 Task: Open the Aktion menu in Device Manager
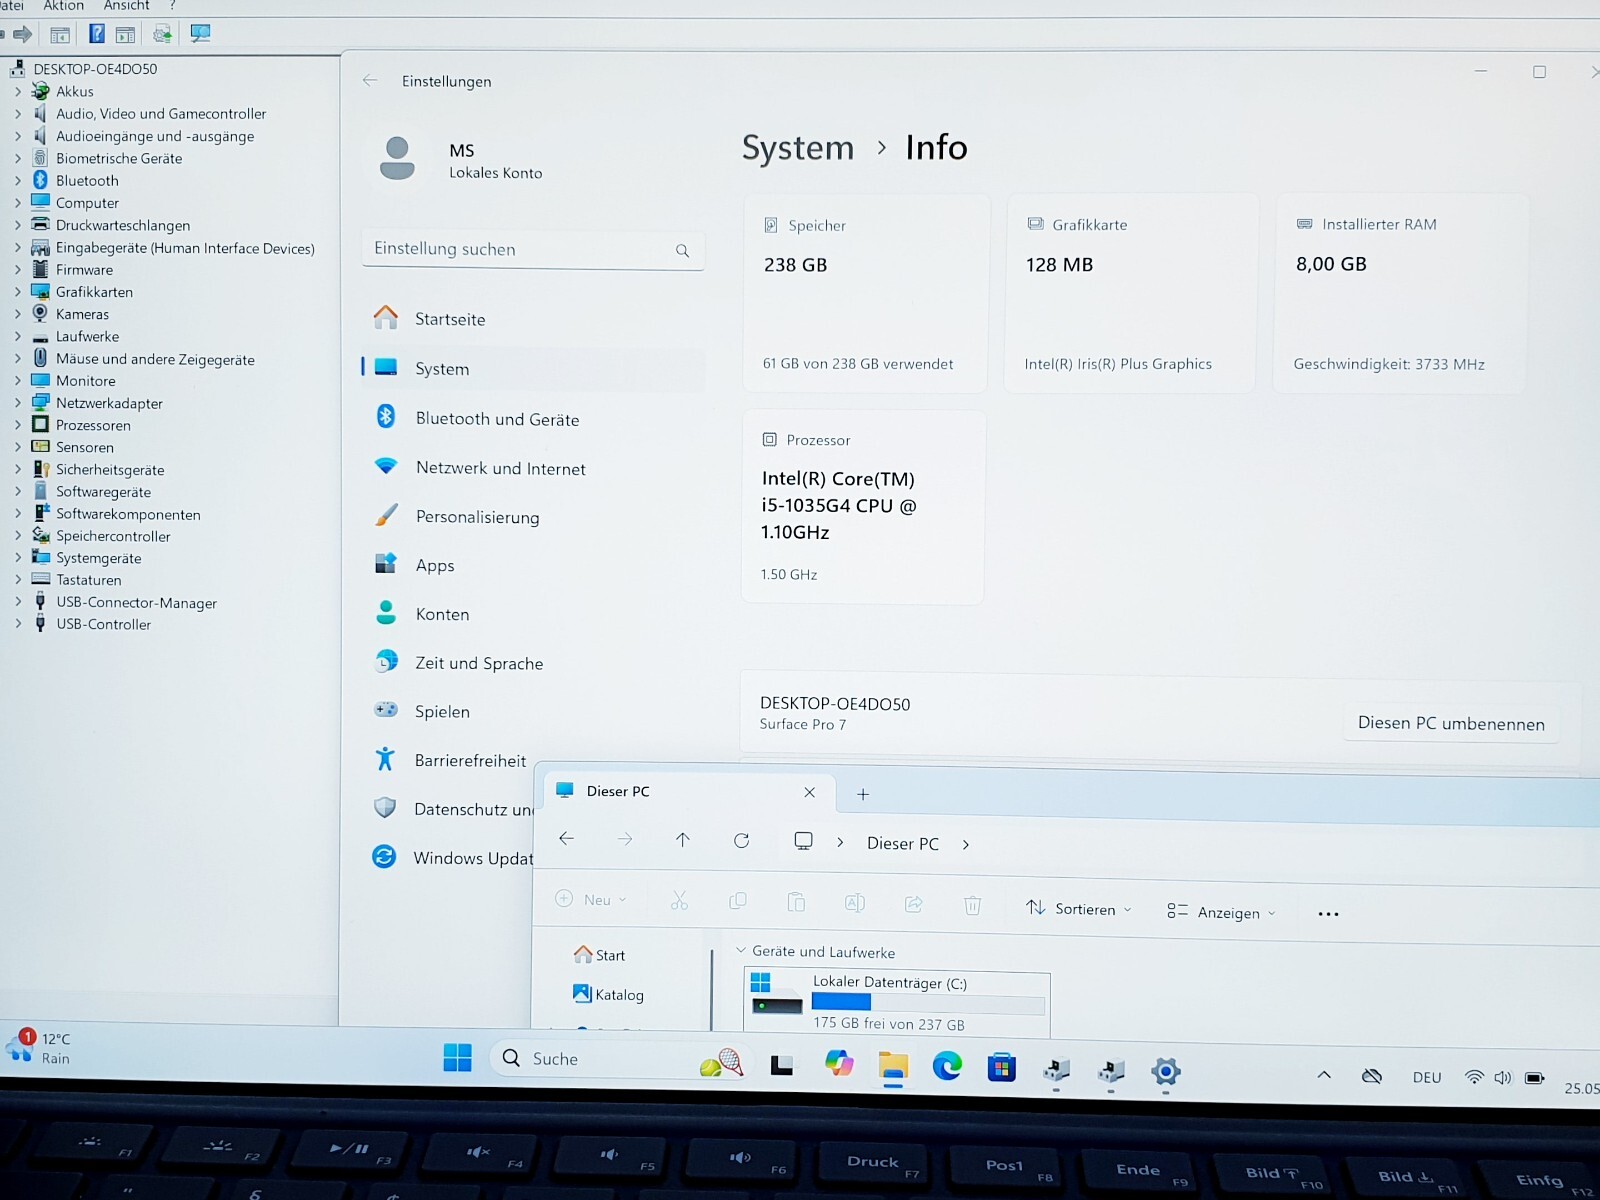64,6
